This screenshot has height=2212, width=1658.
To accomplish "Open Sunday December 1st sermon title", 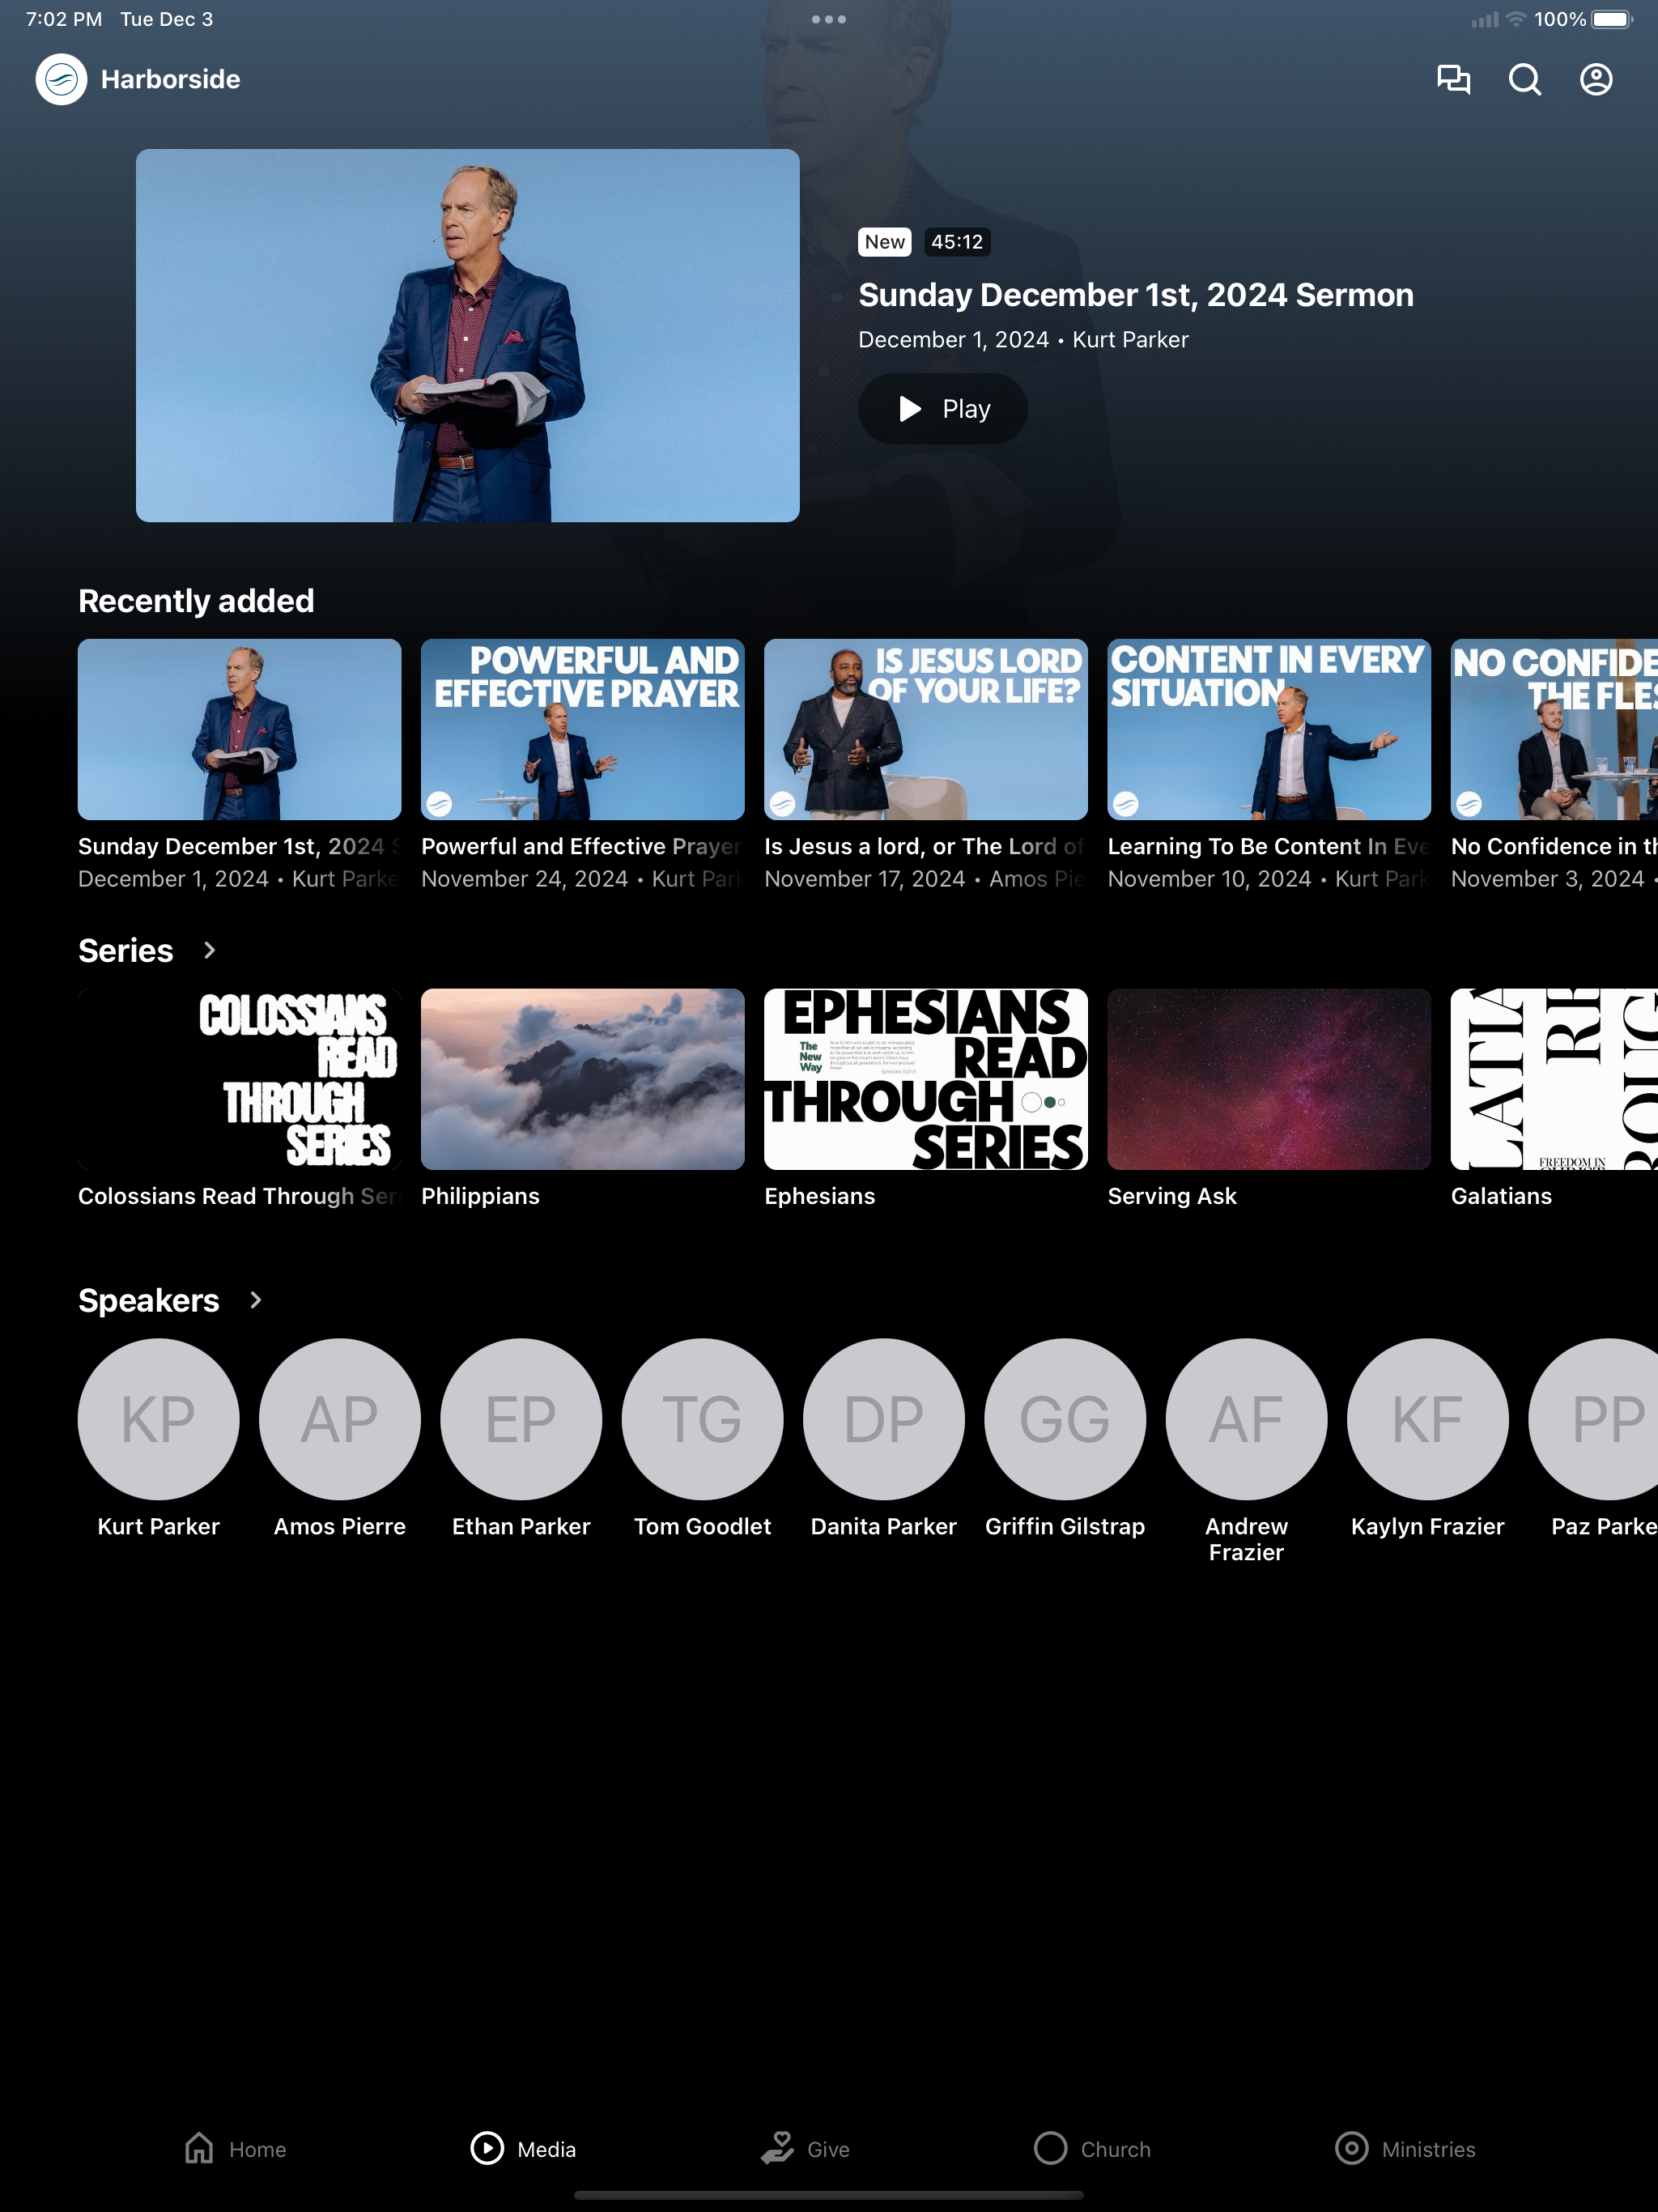I will coord(1135,295).
